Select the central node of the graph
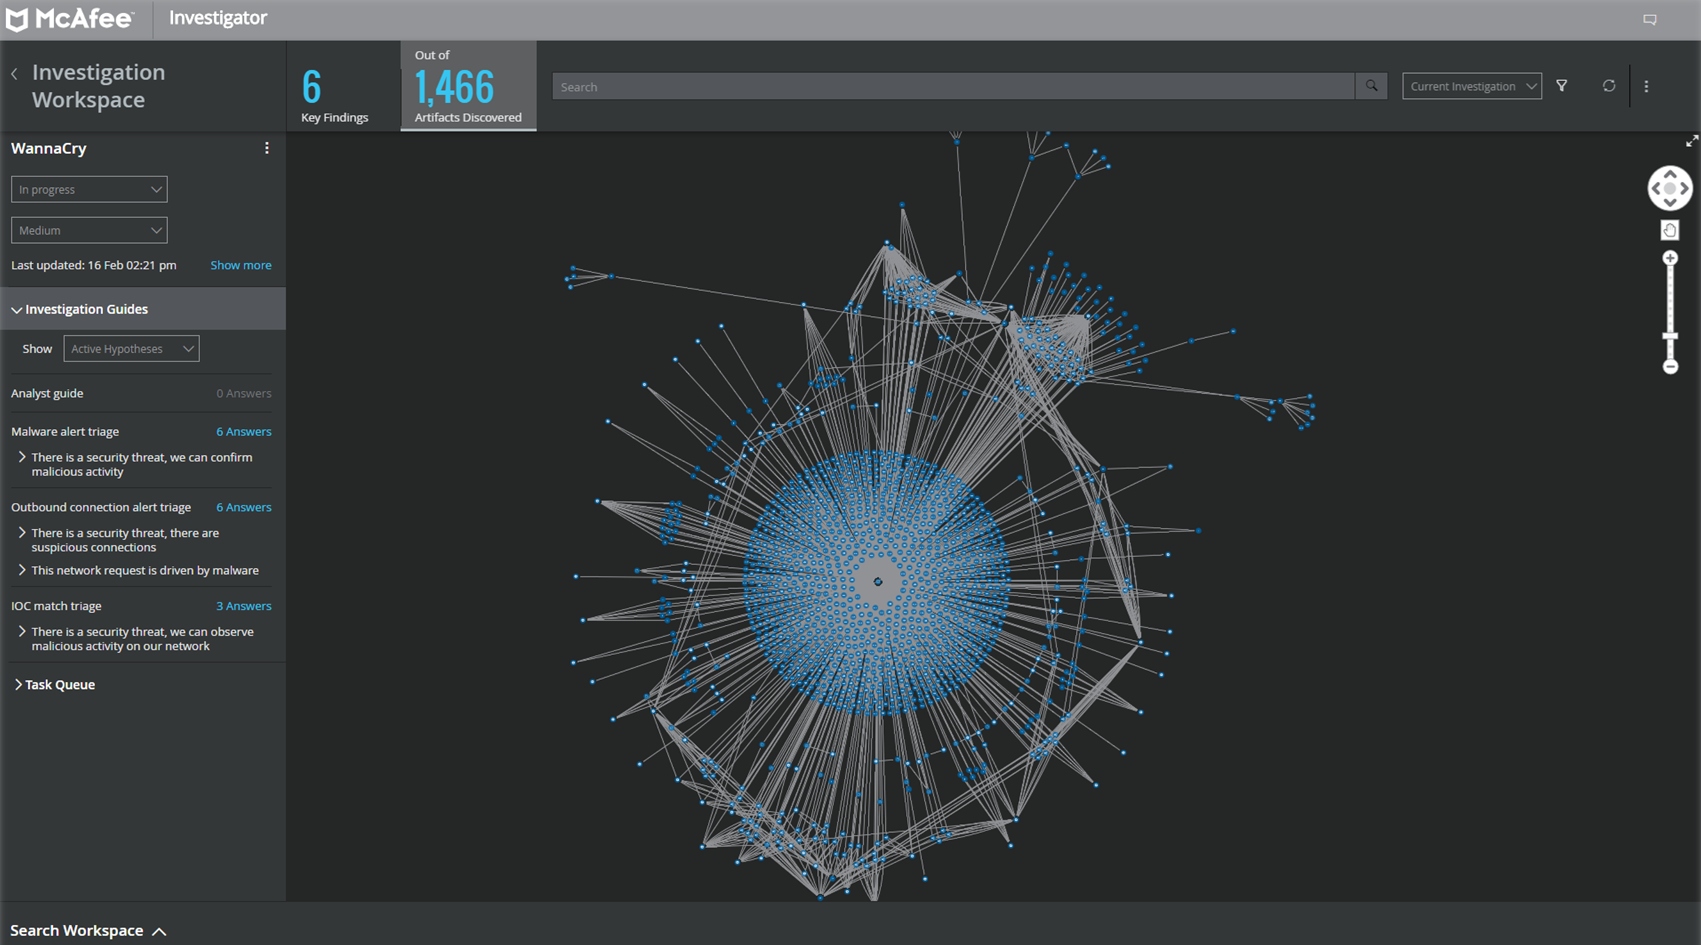 point(877,581)
